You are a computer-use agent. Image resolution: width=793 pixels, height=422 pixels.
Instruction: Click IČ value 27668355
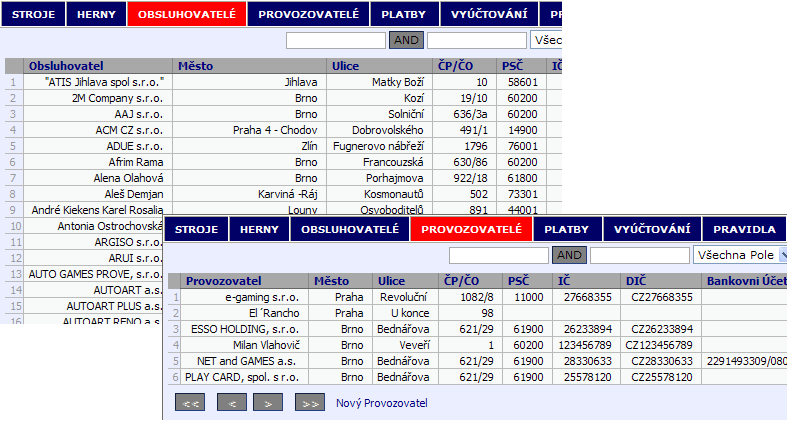click(x=588, y=297)
